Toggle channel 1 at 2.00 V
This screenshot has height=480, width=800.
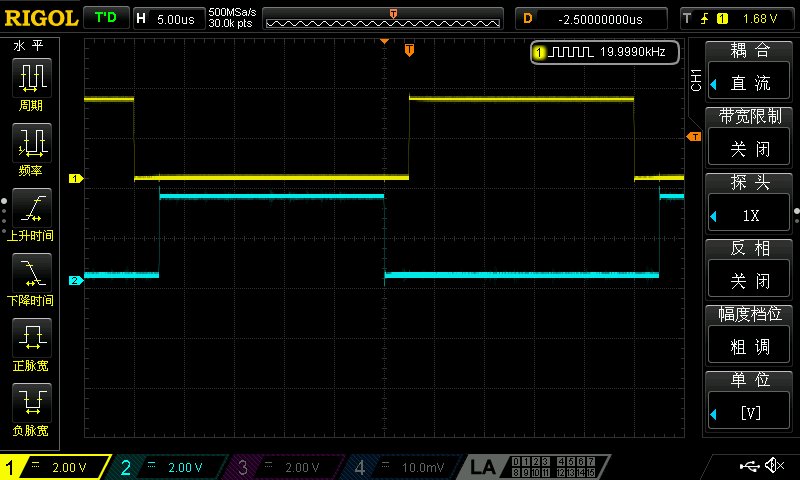pos(55,467)
